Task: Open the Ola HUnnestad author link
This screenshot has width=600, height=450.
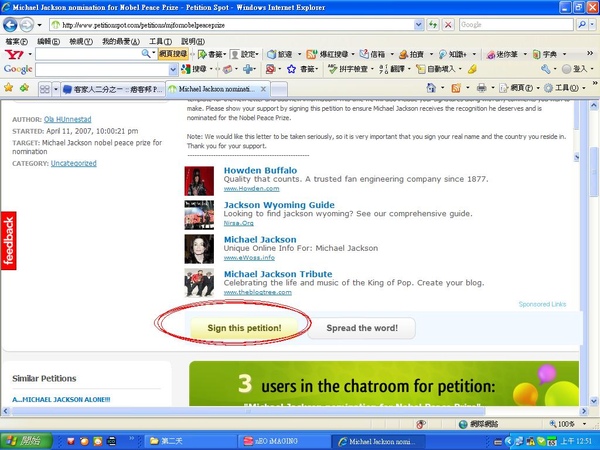Action: tap(68, 119)
